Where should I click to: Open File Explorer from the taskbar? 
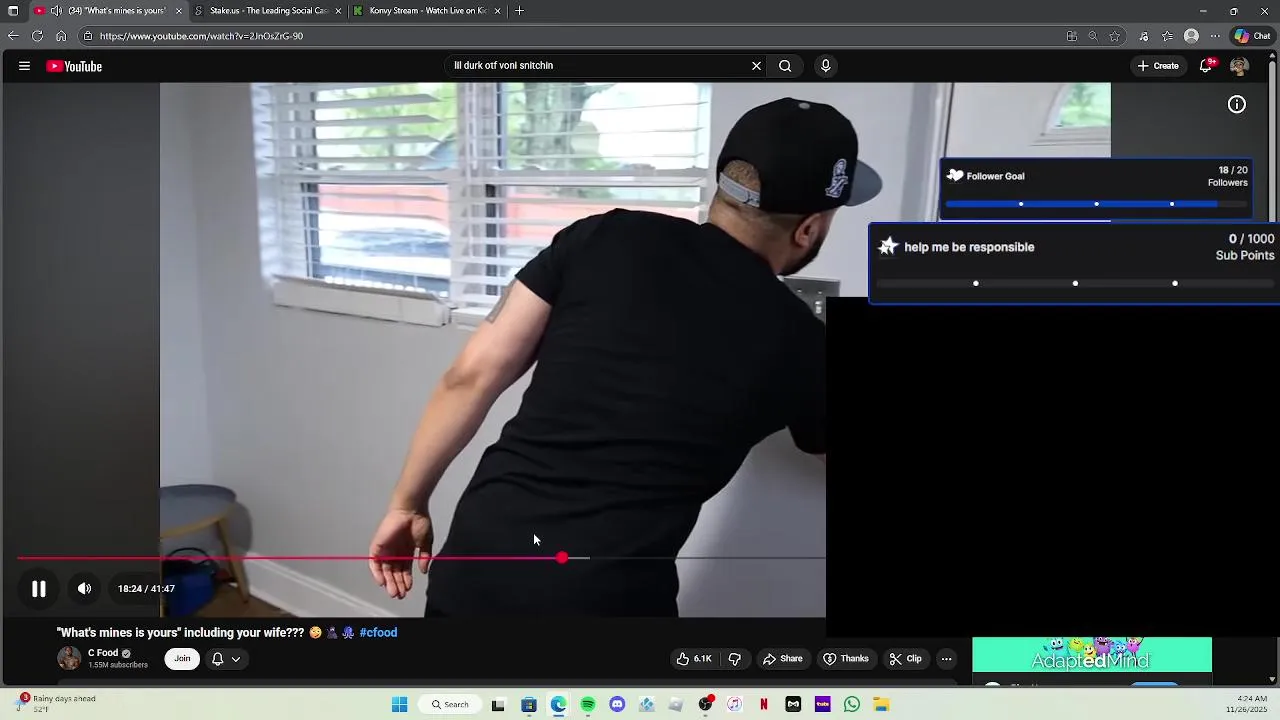(881, 704)
